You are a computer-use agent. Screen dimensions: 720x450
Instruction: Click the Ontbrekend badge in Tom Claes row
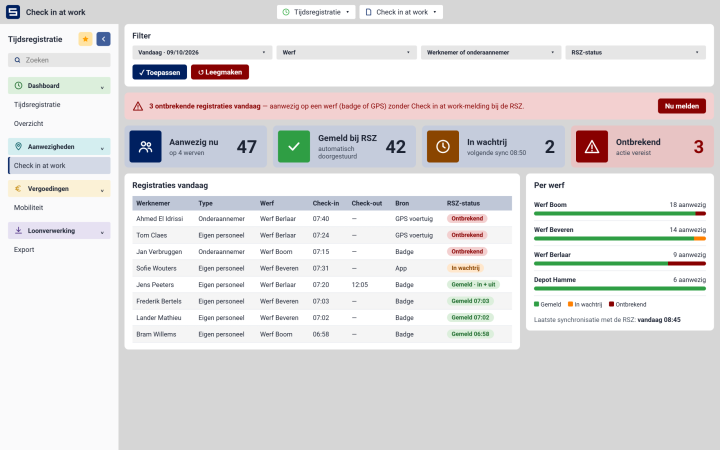pos(467,235)
